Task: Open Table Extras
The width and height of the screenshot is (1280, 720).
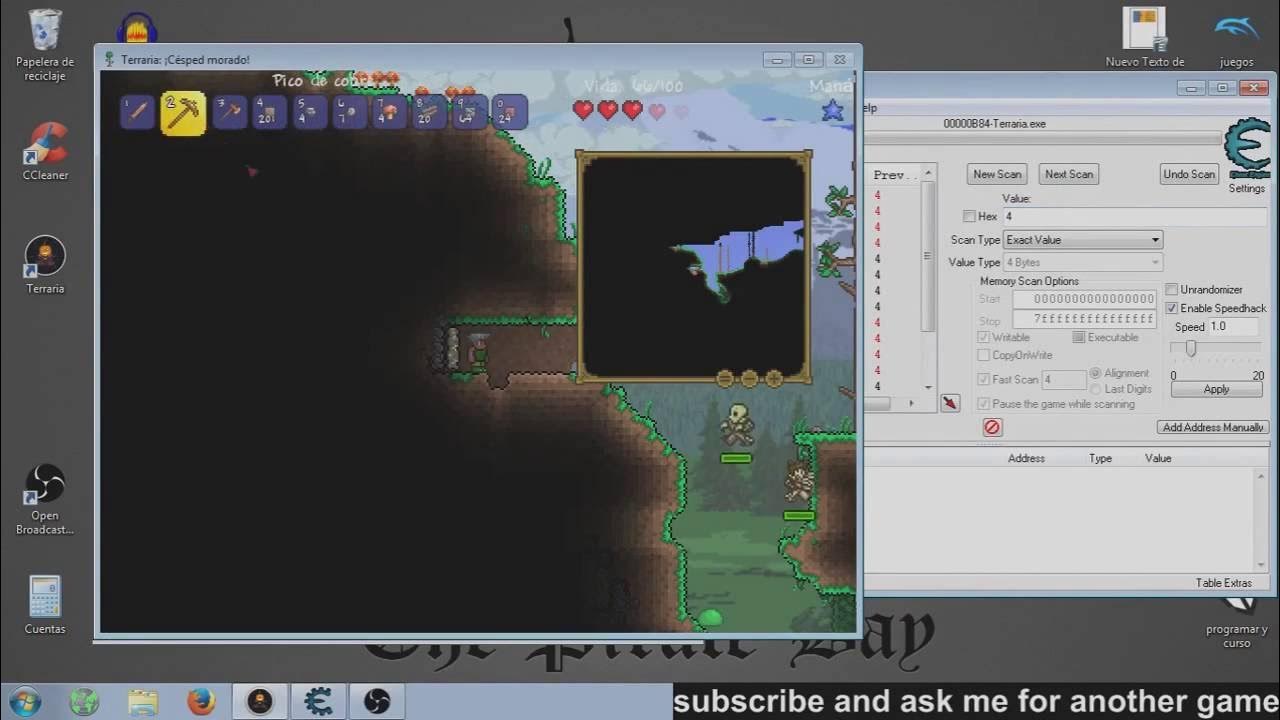Action: pos(1224,583)
